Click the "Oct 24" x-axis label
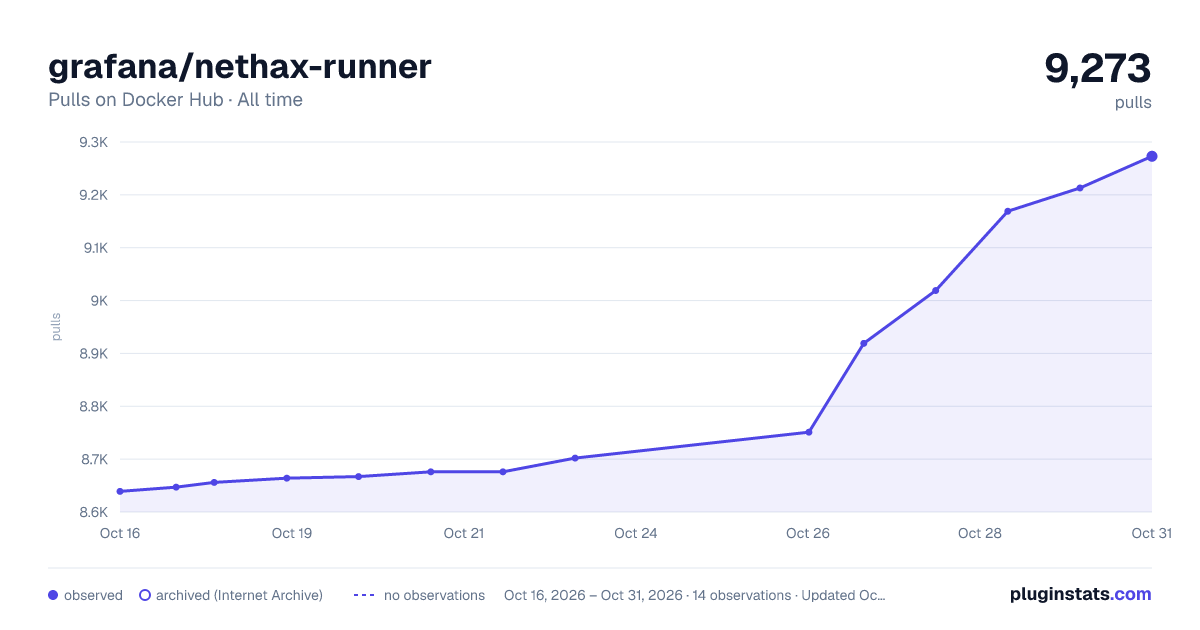Image resolution: width=1200 pixels, height=630 pixels. [636, 533]
